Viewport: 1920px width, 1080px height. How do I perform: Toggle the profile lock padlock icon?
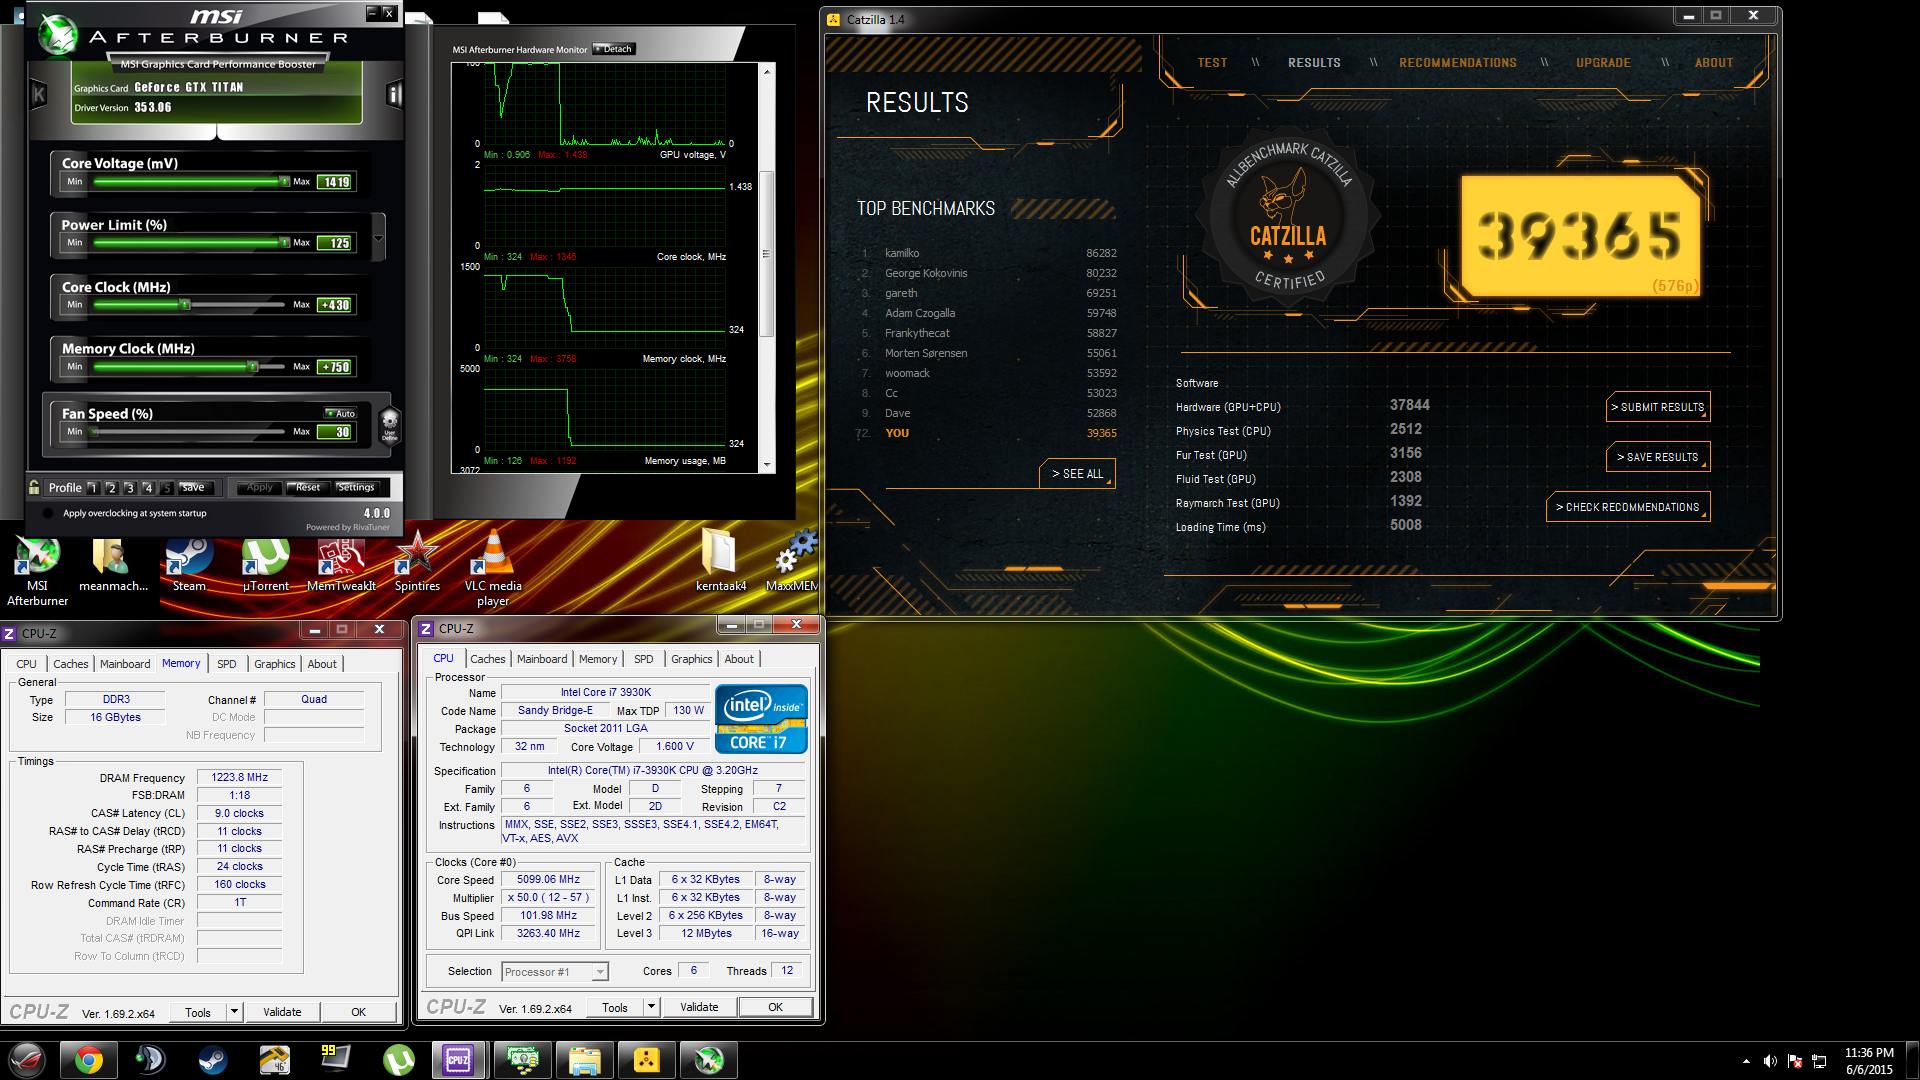click(34, 487)
